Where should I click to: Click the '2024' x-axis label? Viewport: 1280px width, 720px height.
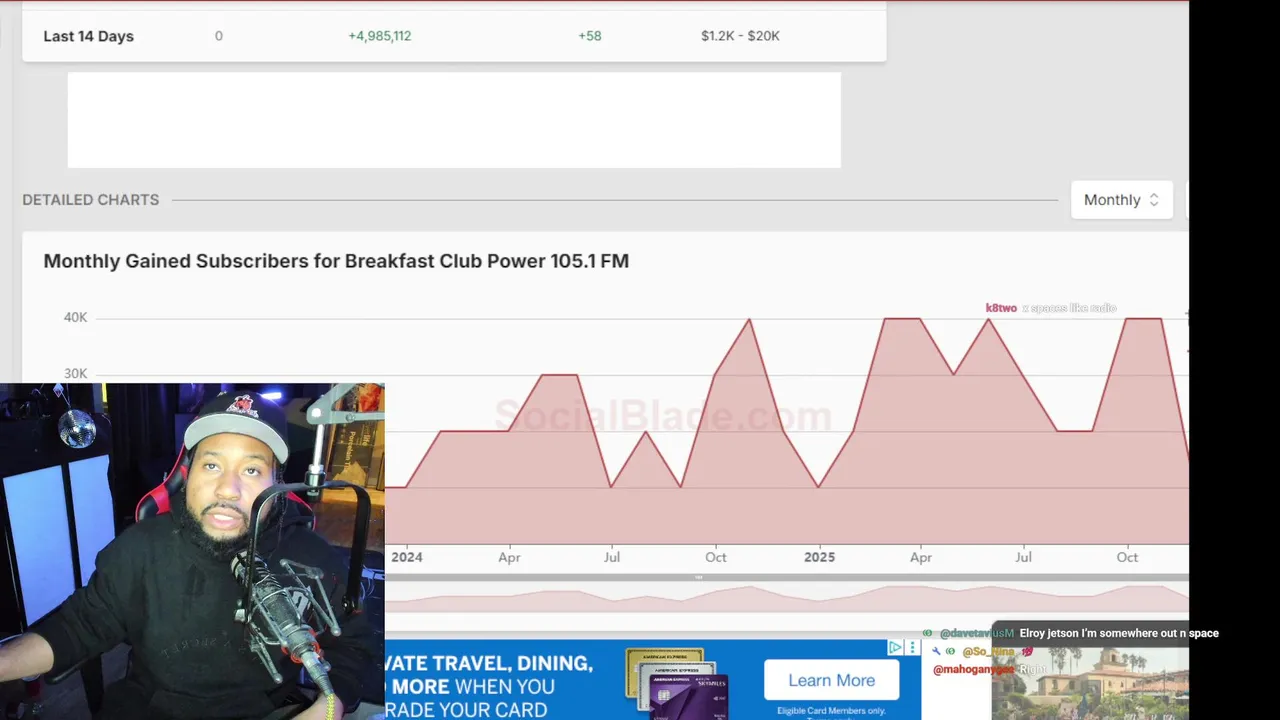(407, 557)
